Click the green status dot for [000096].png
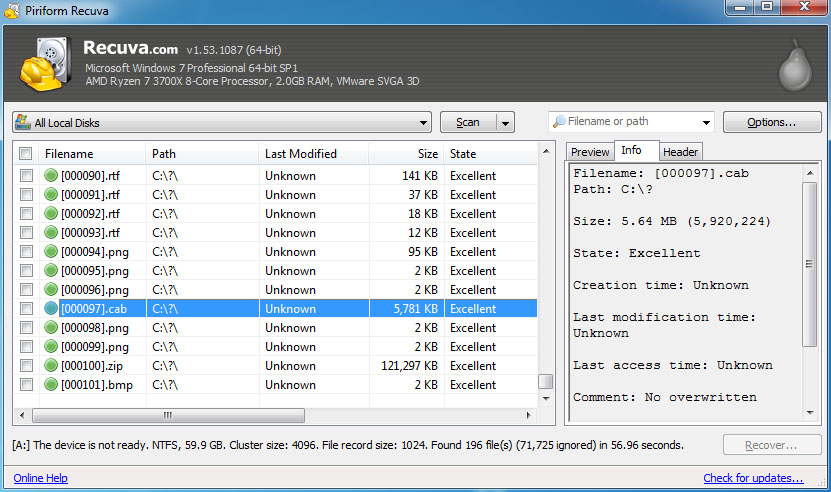Viewport: 831px width, 492px height. (51, 289)
